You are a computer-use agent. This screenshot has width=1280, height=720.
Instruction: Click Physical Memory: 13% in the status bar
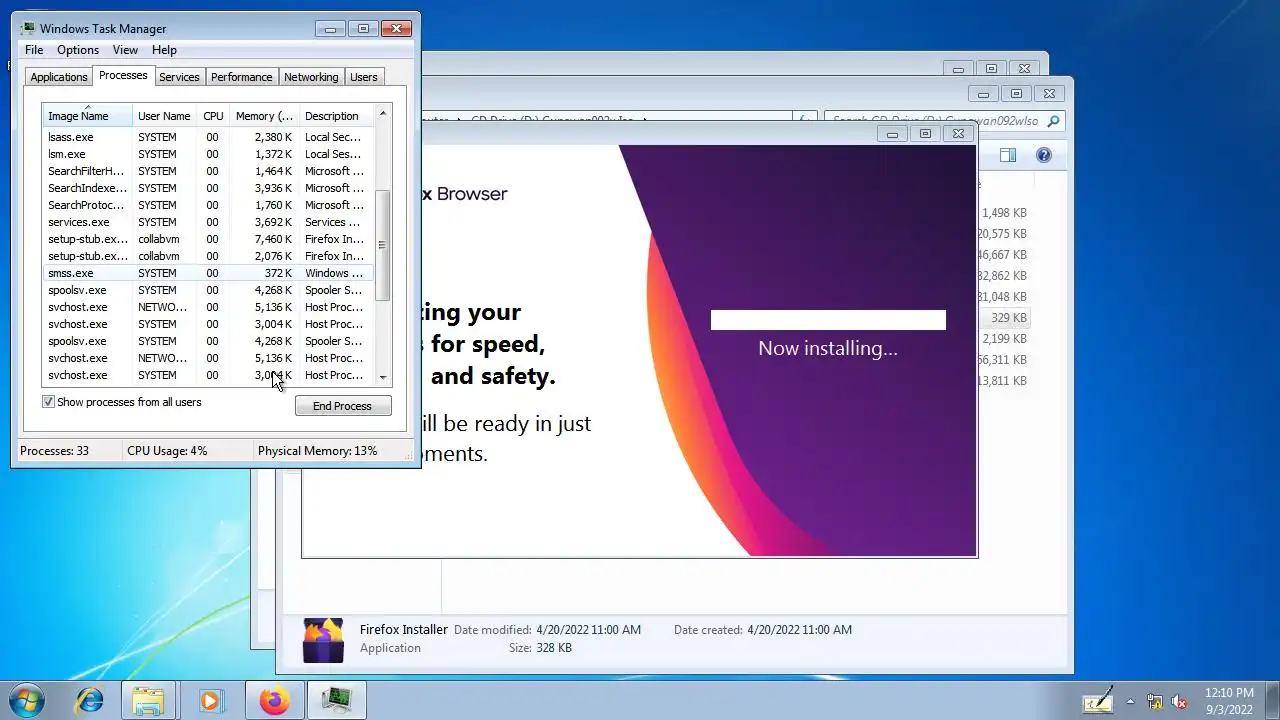tap(318, 451)
